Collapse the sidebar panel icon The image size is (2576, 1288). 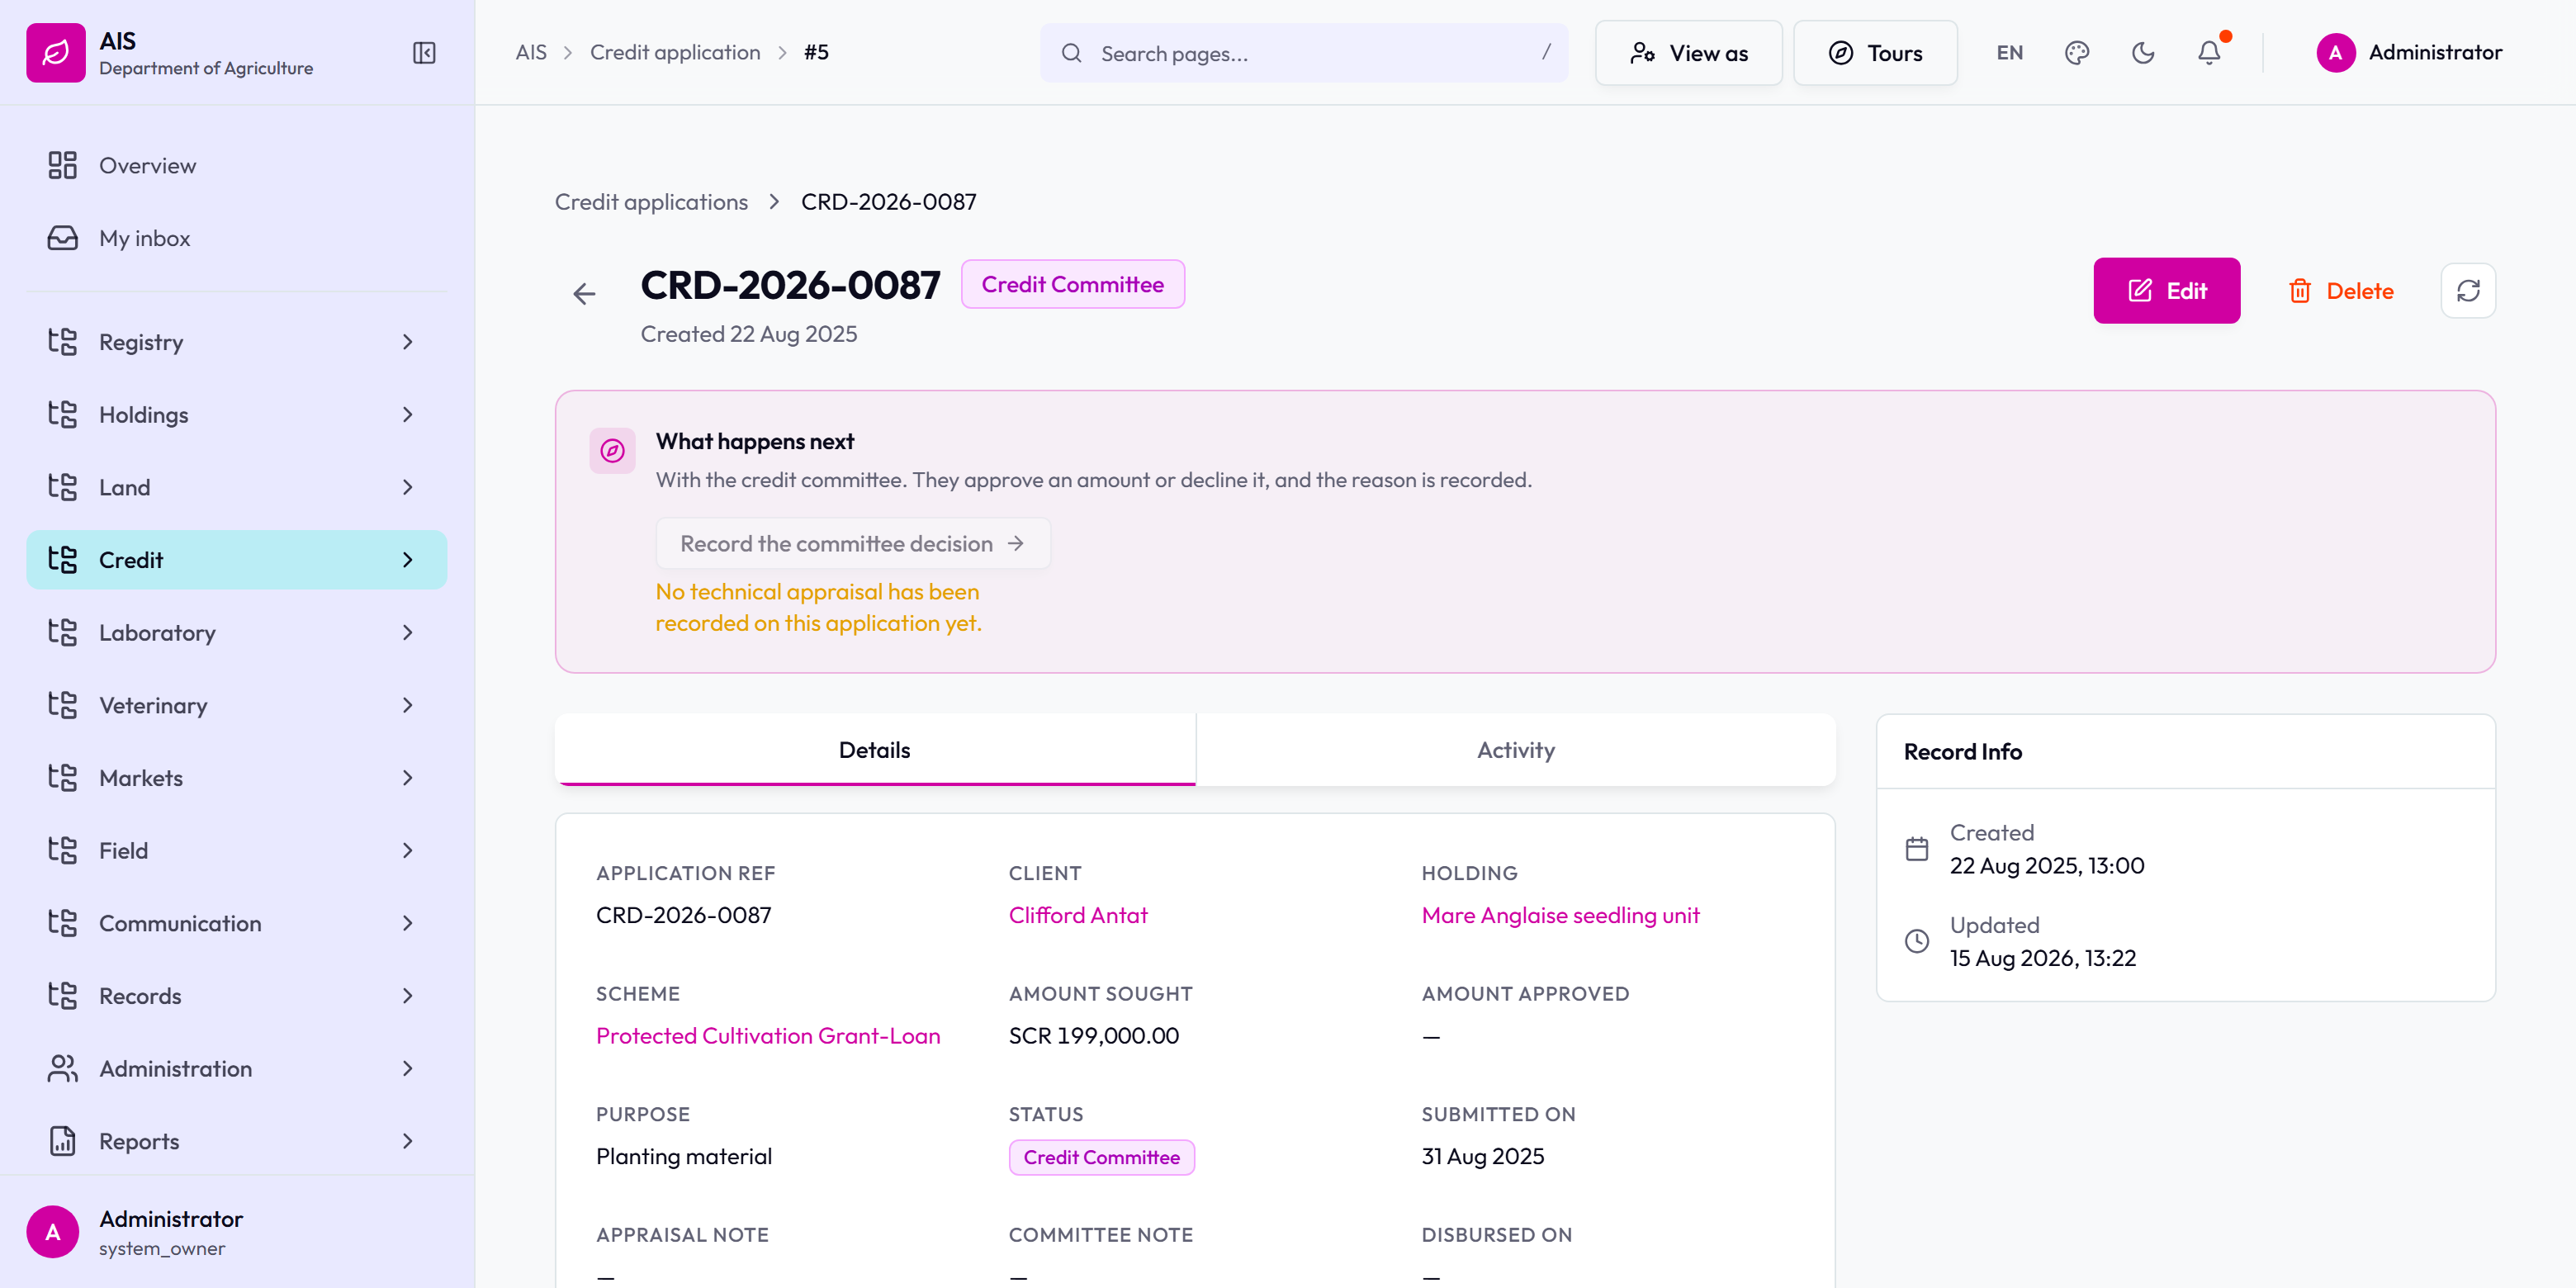(x=424, y=53)
